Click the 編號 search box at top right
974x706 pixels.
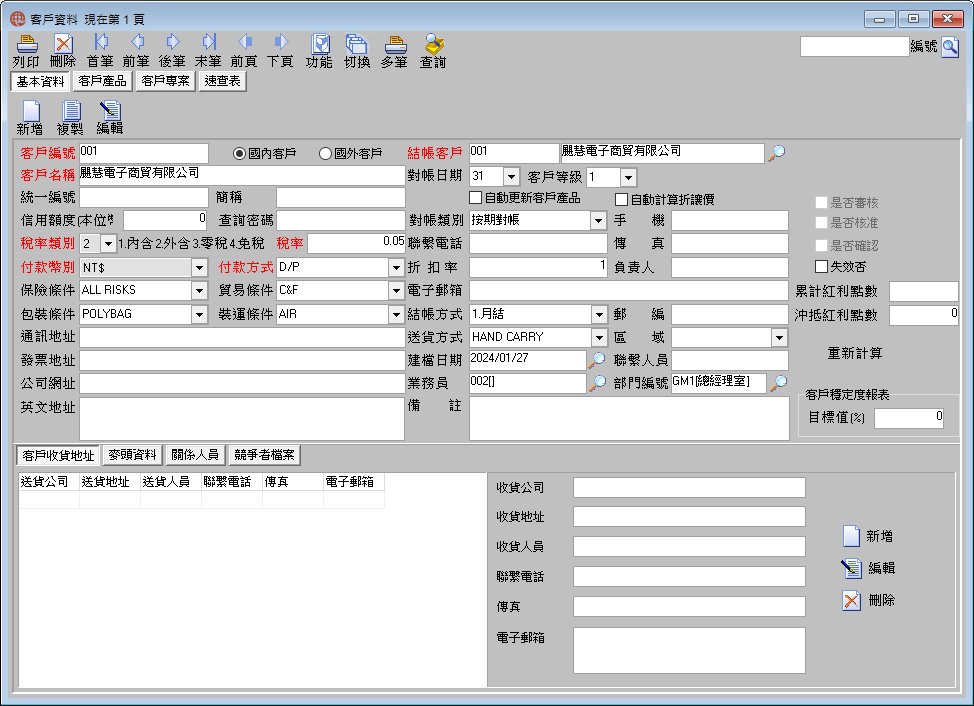coord(855,47)
